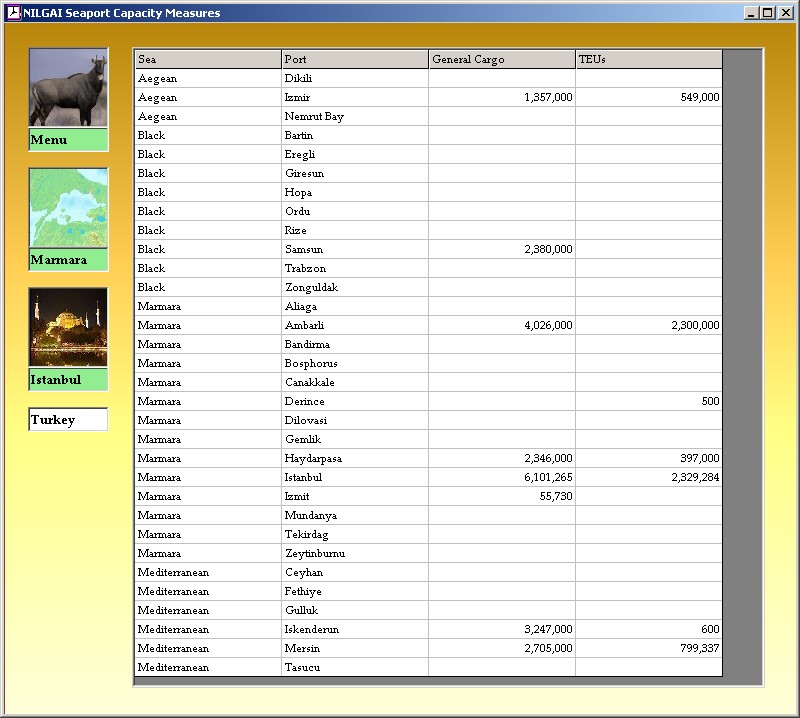Minimize the NILGAI window
The height and width of the screenshot is (718, 800).
[751, 13]
